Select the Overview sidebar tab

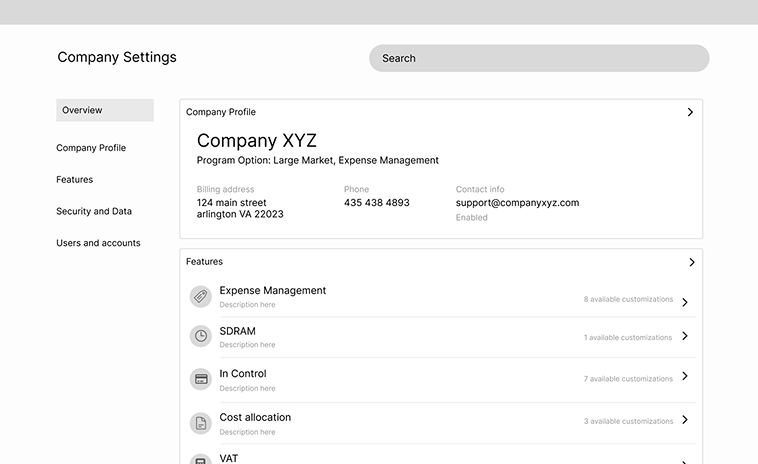point(105,110)
